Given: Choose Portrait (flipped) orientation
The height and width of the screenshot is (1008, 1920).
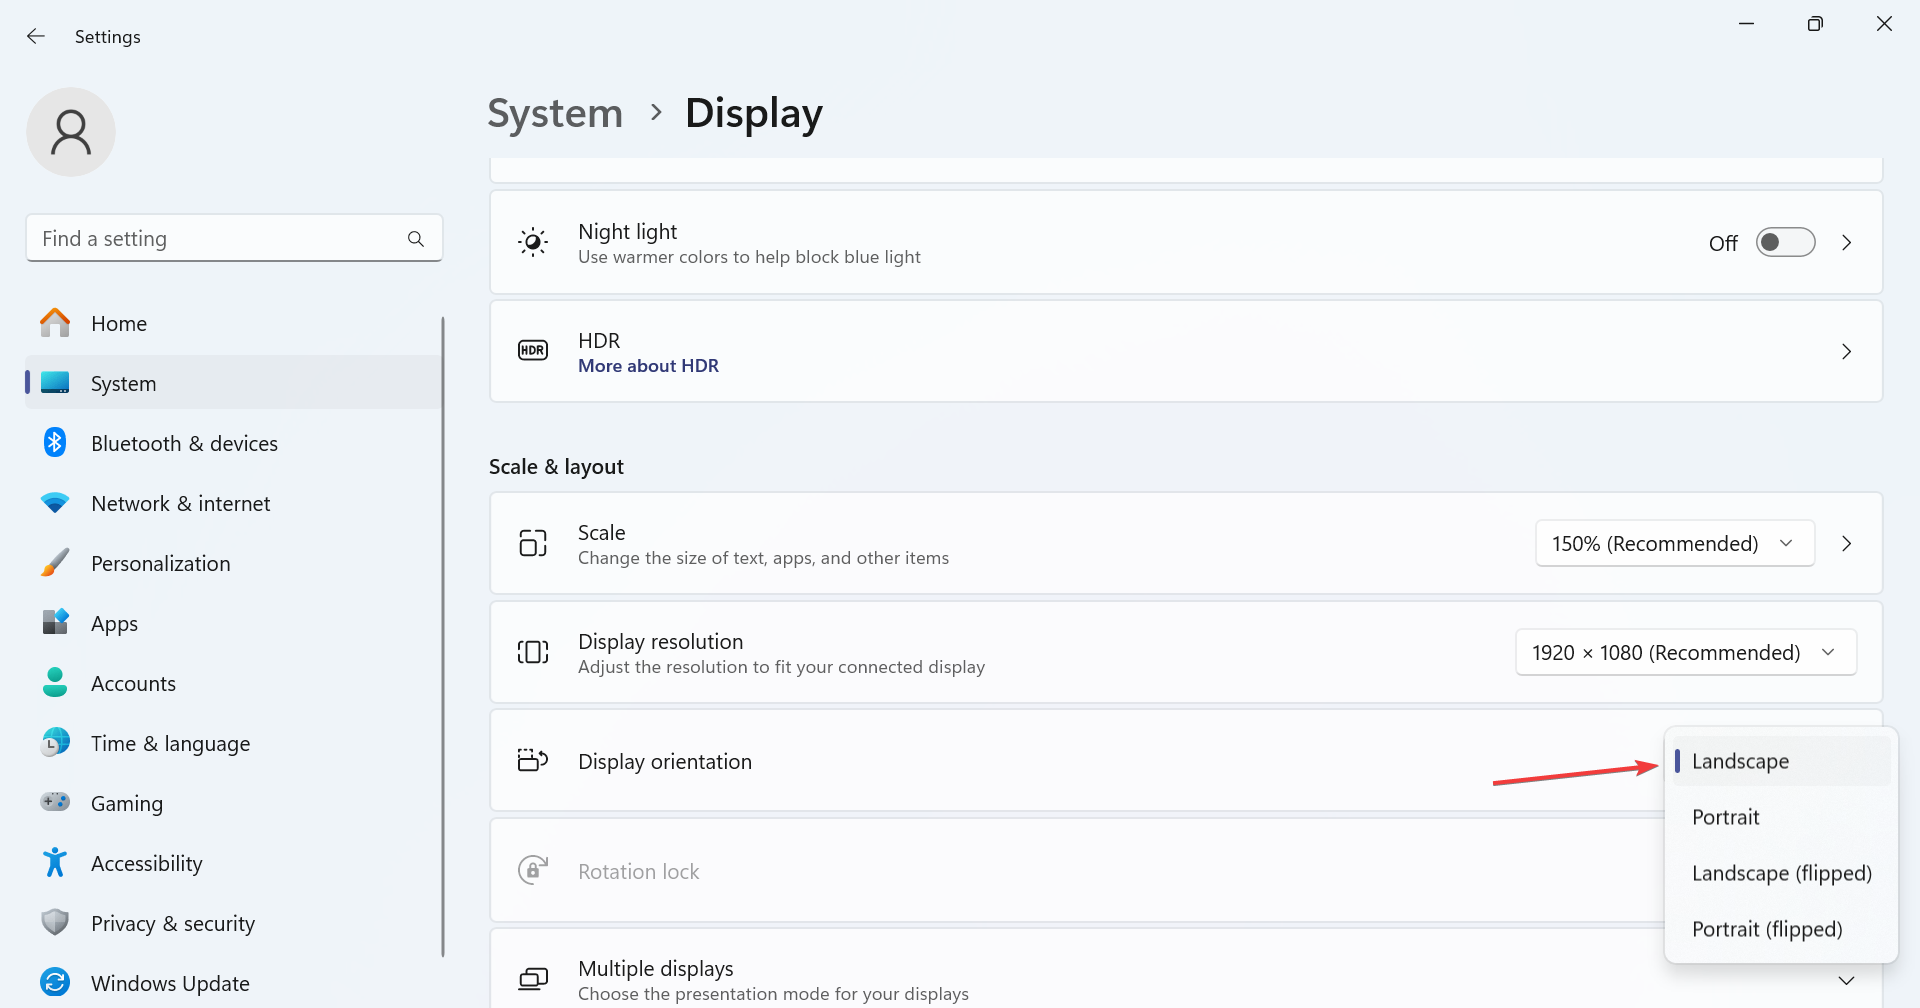Looking at the screenshot, I should coord(1781,929).
